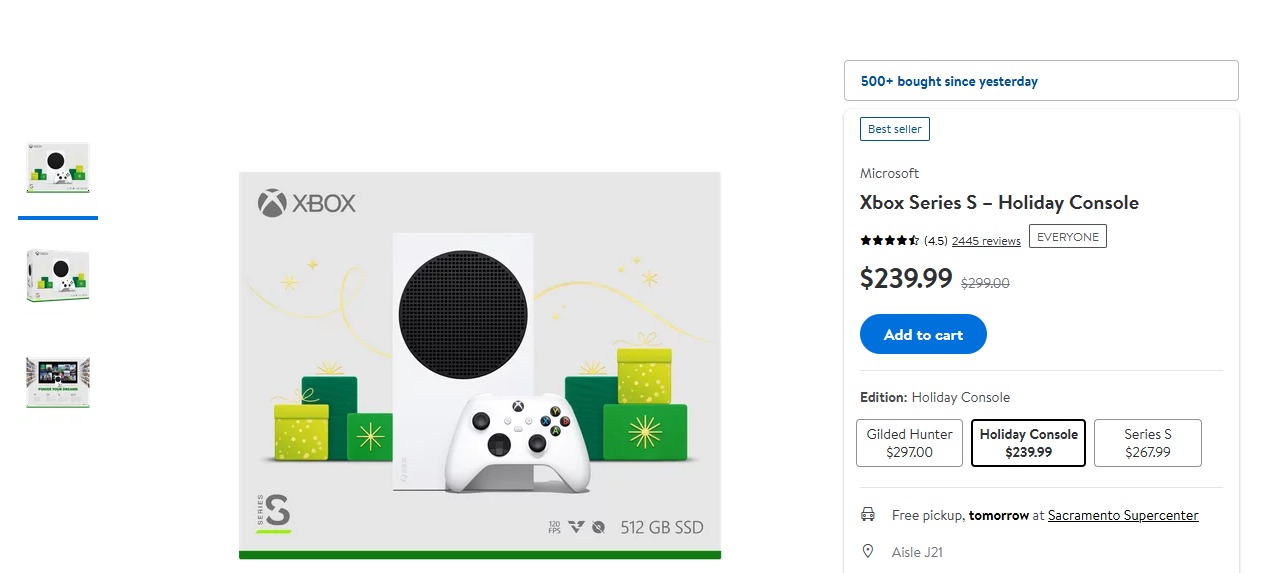Image resolution: width=1261 pixels, height=573 pixels.
Task: Click the free pickup car icon
Action: pyautogui.click(x=868, y=515)
